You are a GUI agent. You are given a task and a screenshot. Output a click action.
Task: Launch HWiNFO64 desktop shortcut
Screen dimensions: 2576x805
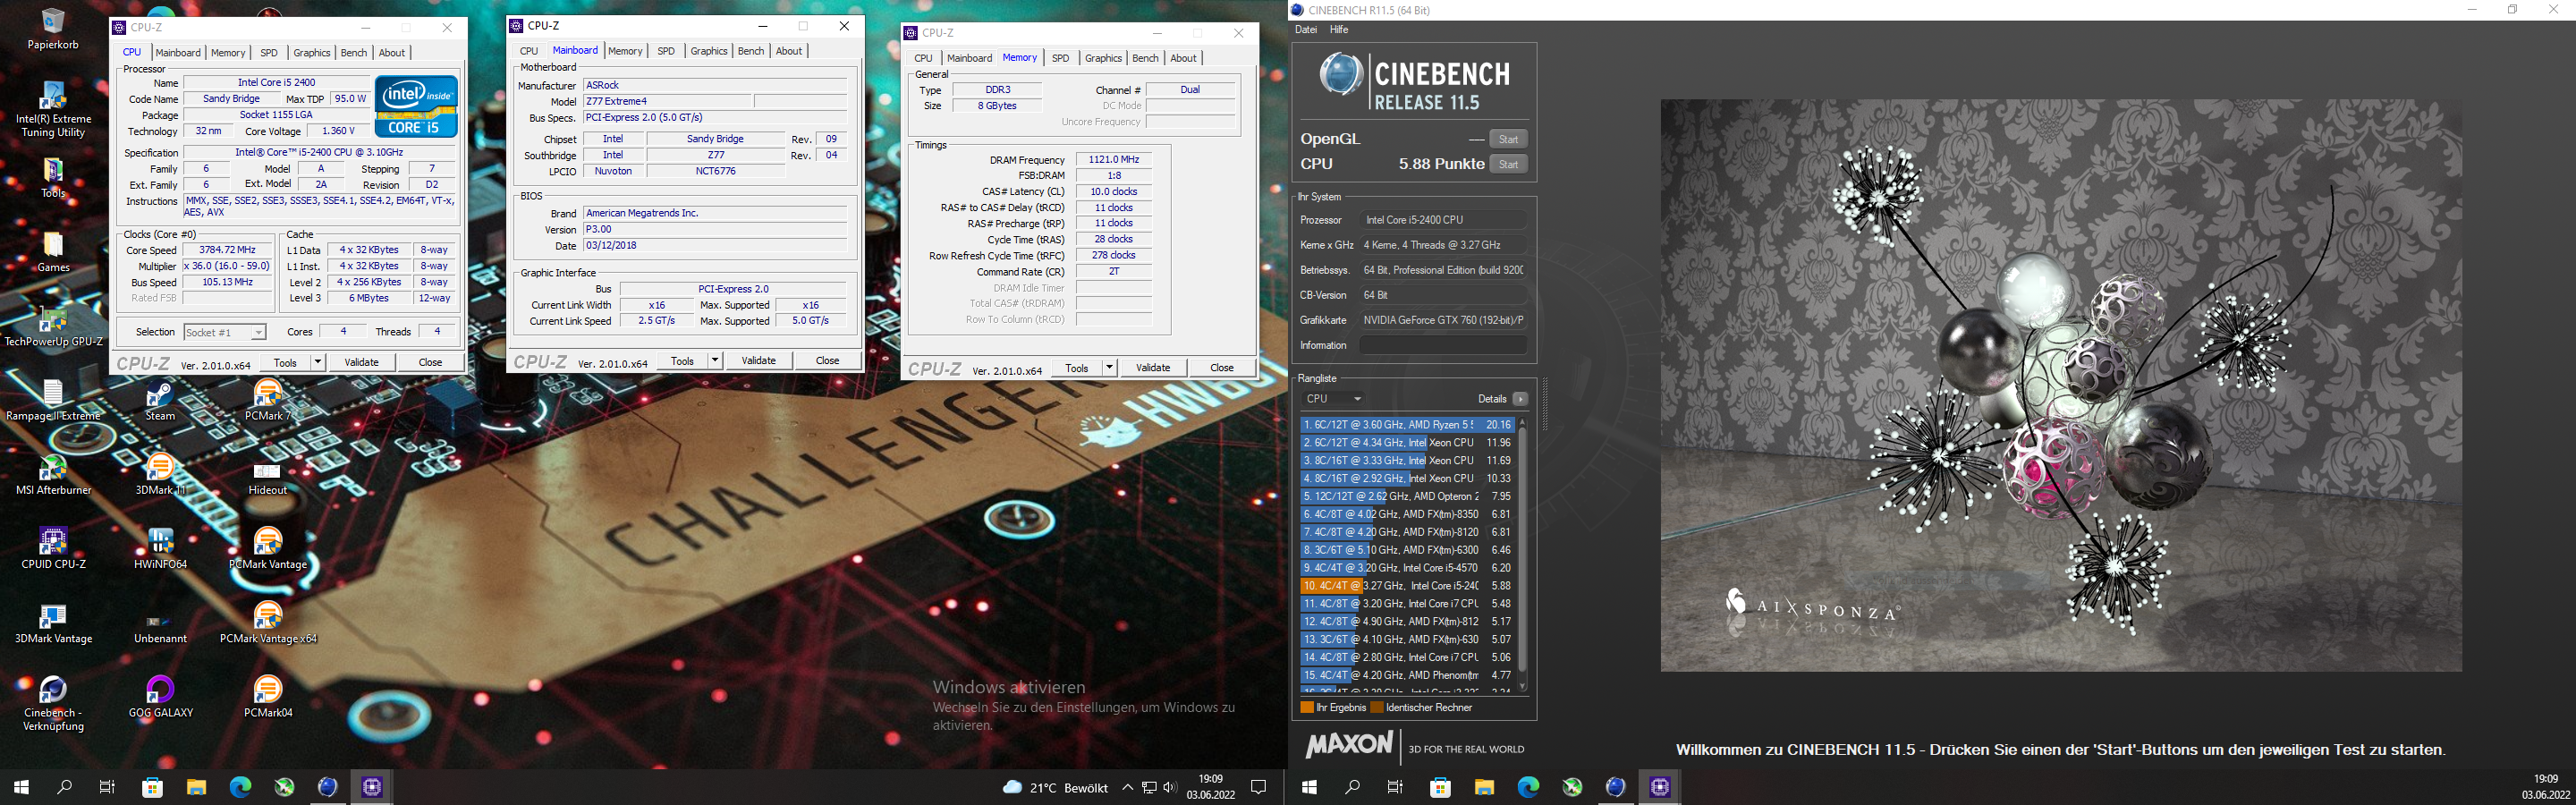[x=160, y=550]
